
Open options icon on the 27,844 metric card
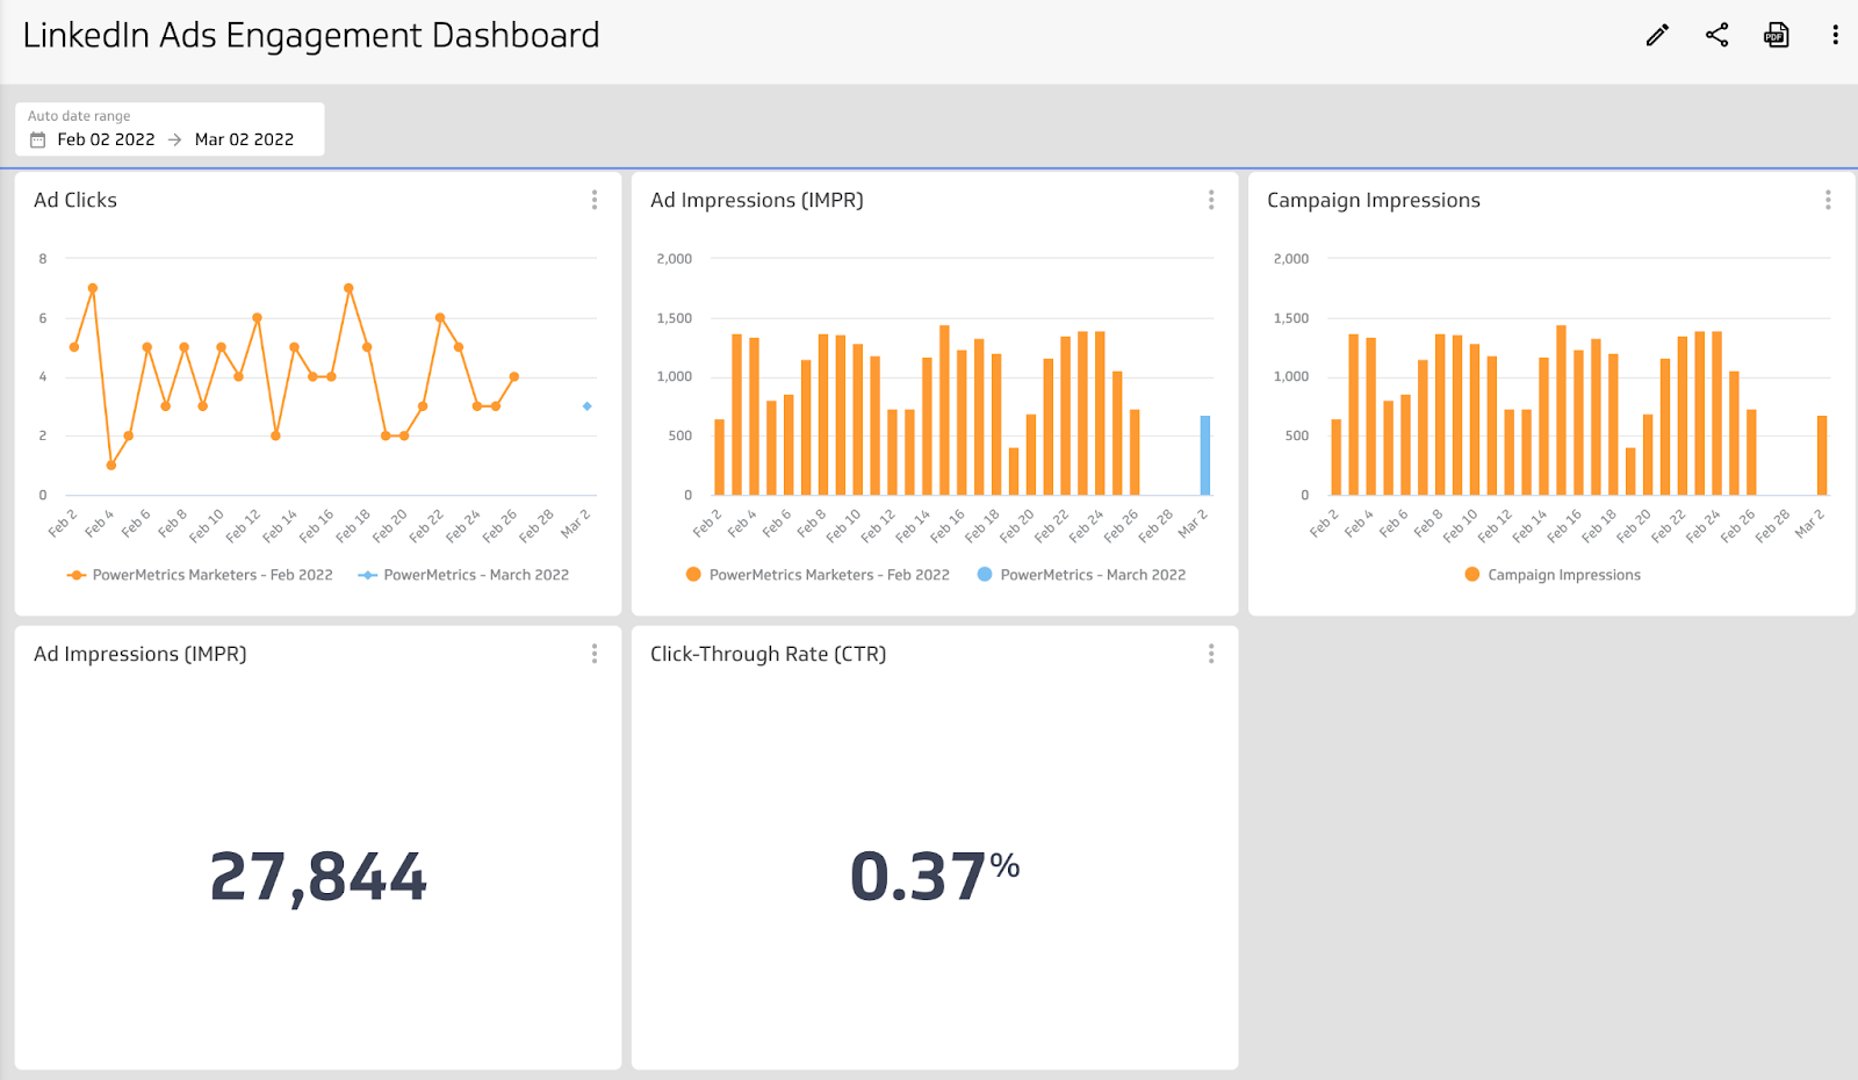pyautogui.click(x=594, y=654)
